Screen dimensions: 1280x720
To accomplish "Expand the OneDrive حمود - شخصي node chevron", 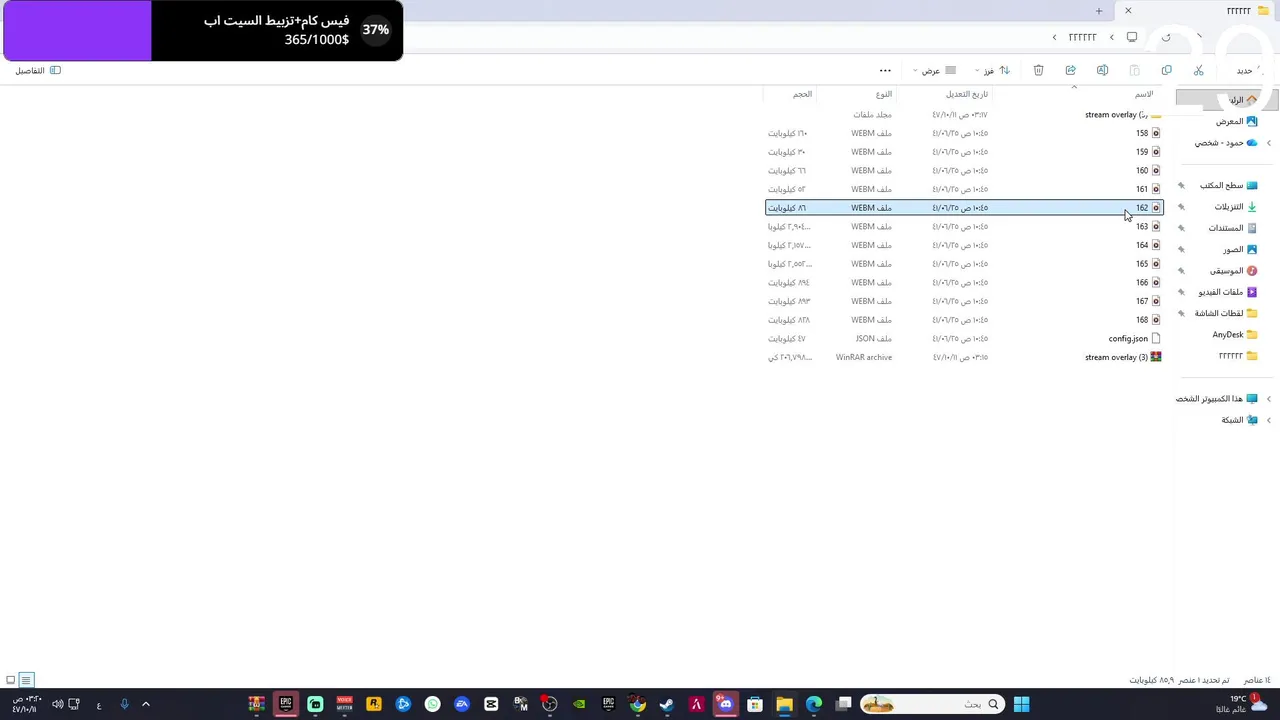I will tap(1269, 143).
